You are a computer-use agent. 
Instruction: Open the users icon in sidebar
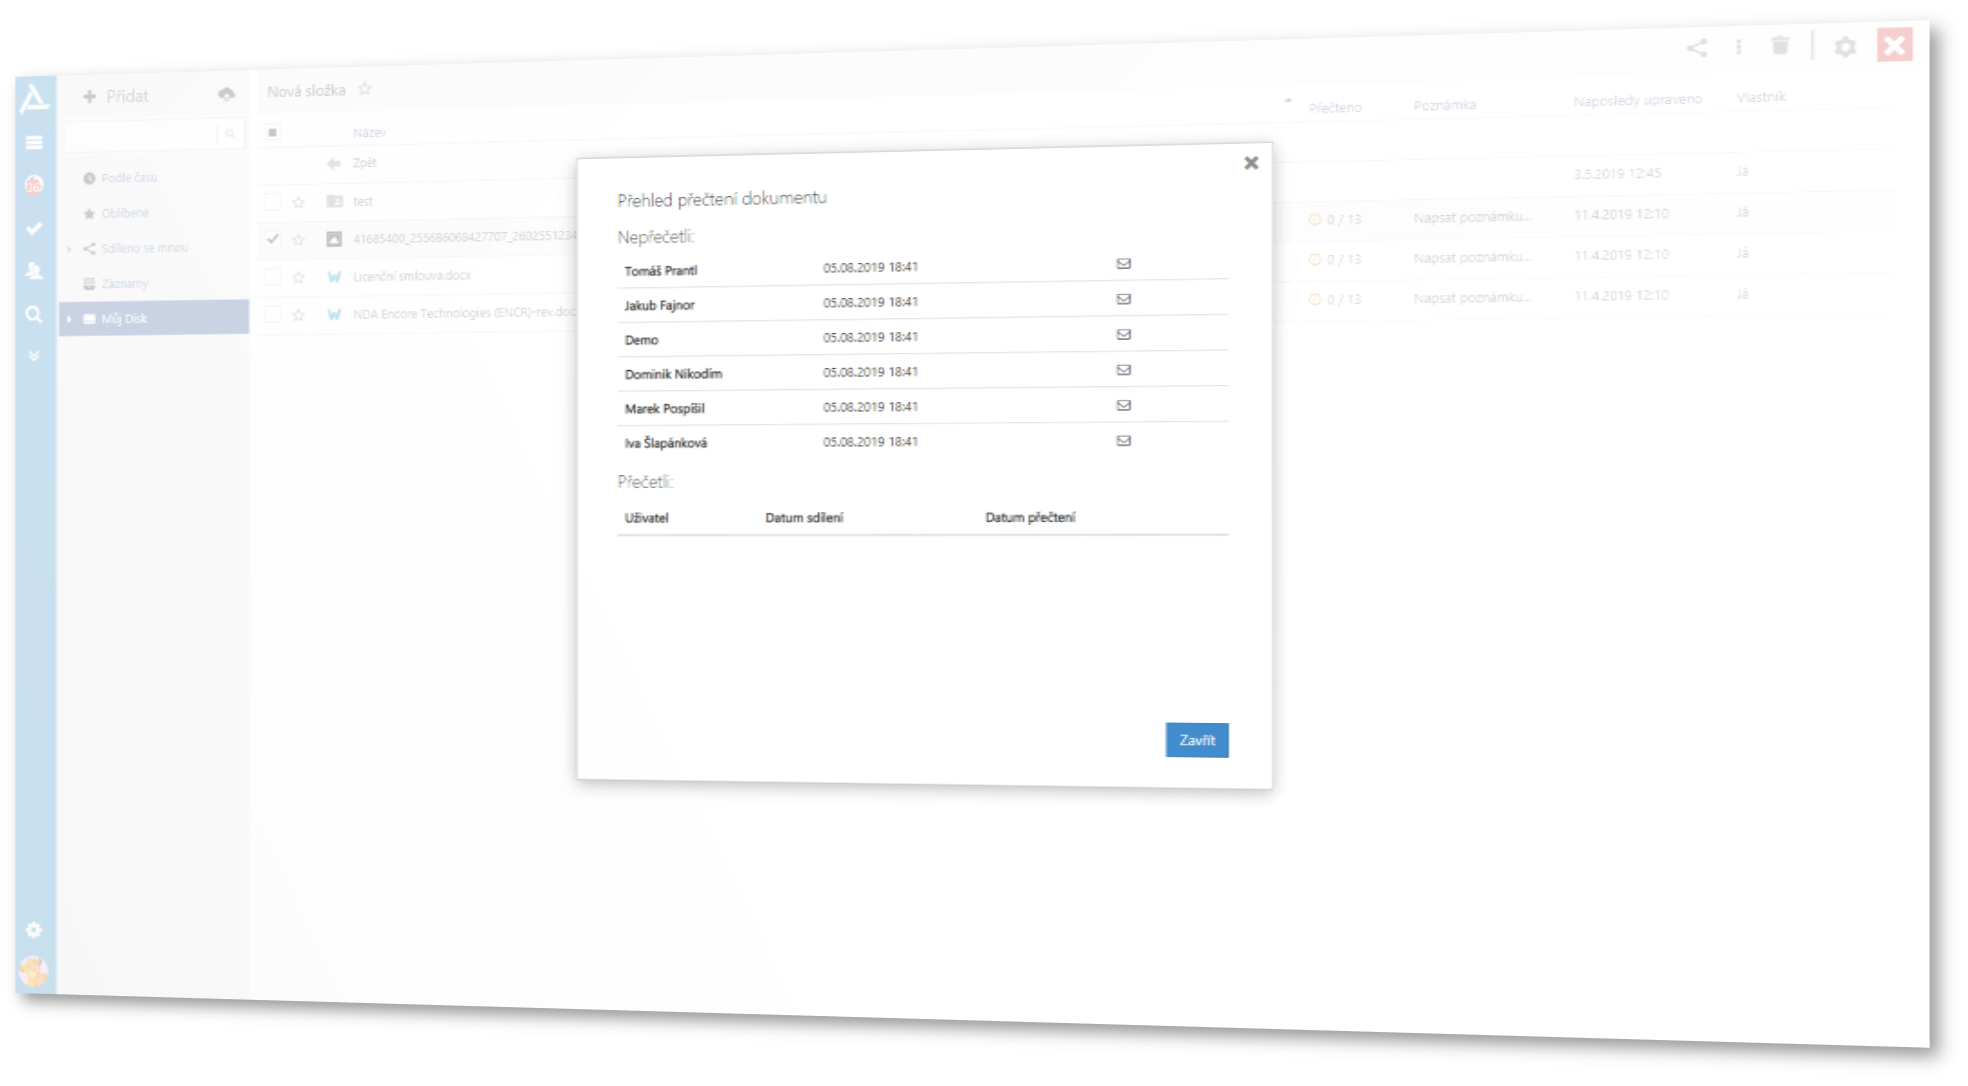pyautogui.click(x=34, y=271)
